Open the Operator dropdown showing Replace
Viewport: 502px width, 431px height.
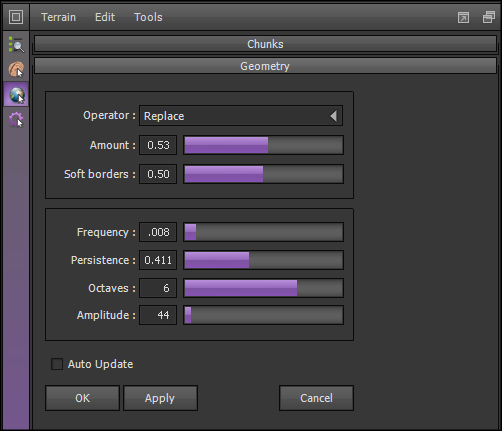click(241, 116)
